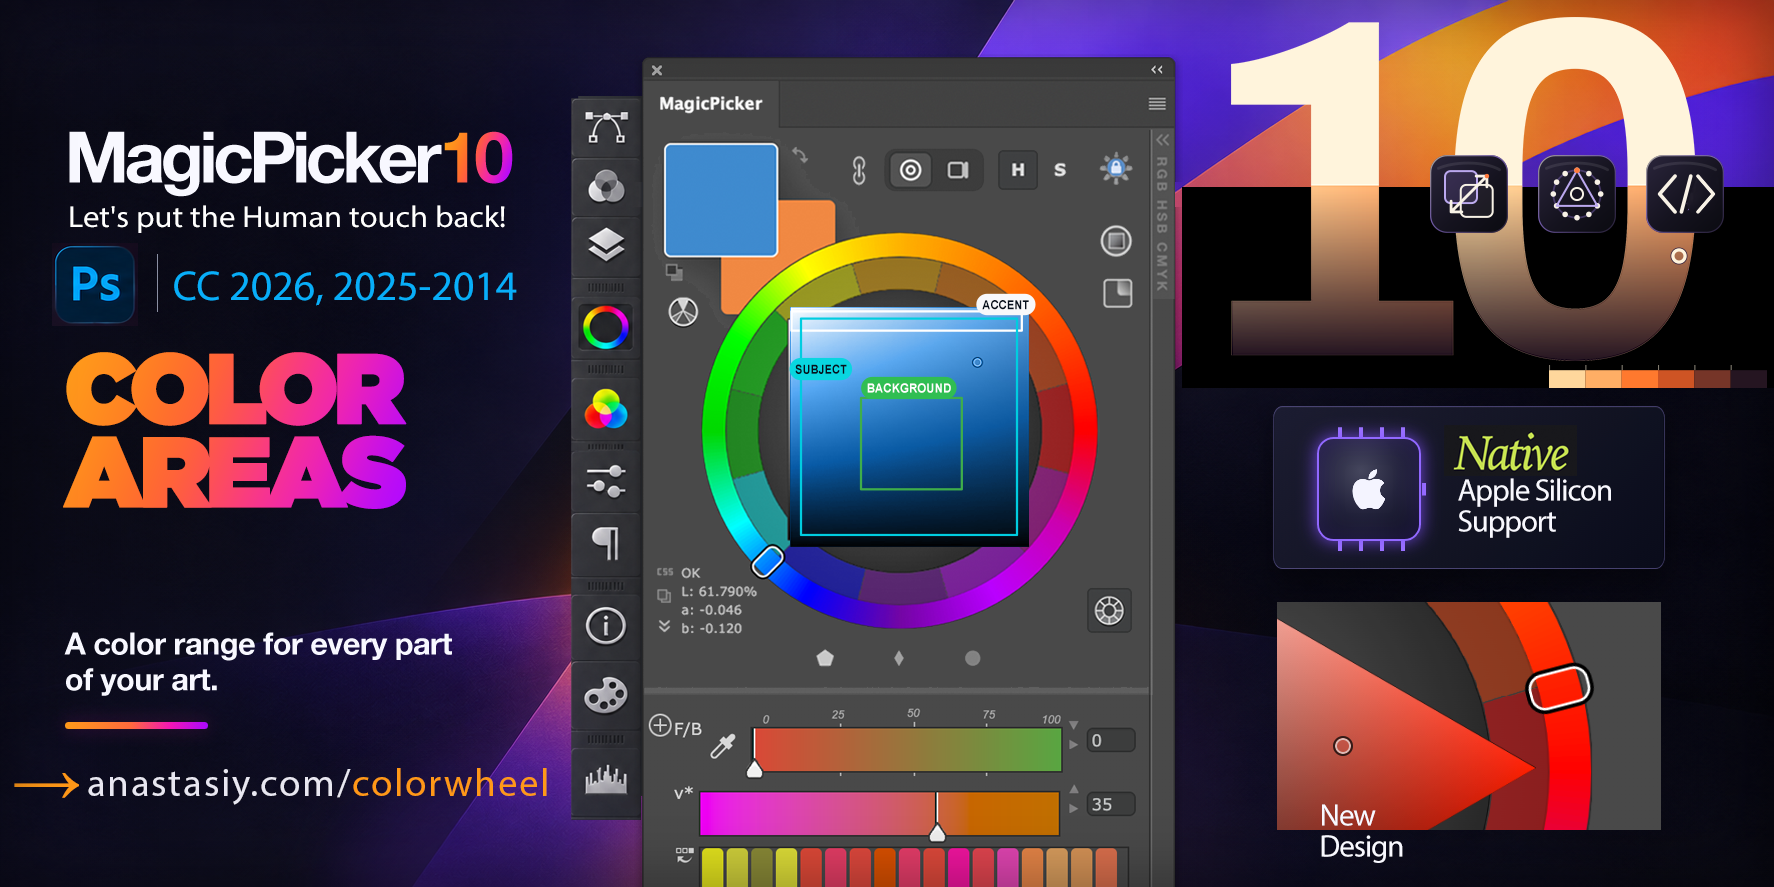Viewport: 1774px width, 887px height.
Task: Click the chain link icon
Action: (x=859, y=171)
